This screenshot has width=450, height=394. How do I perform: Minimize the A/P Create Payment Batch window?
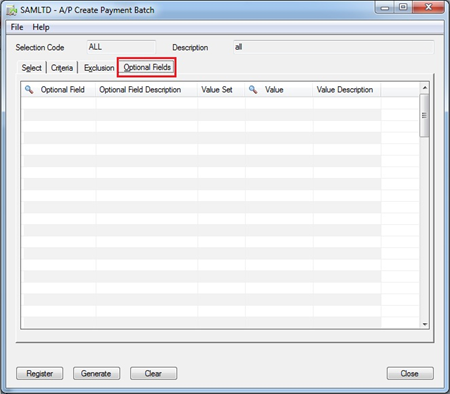point(385,7)
